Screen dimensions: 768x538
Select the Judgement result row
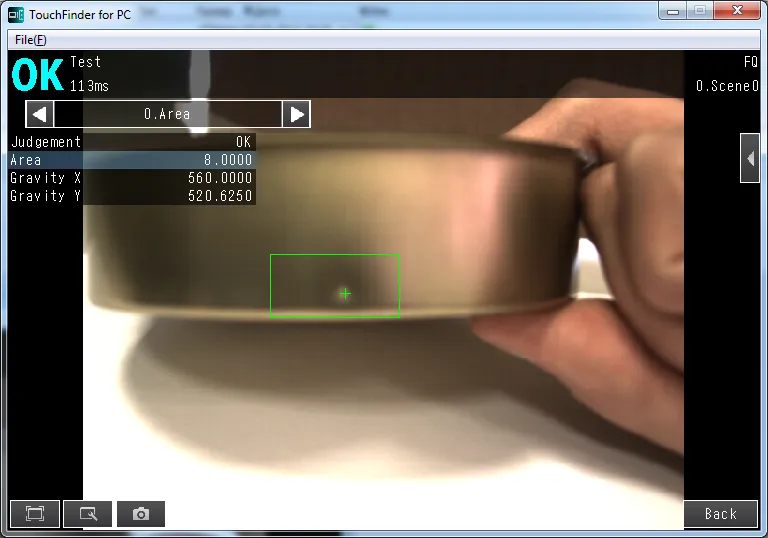[131, 142]
